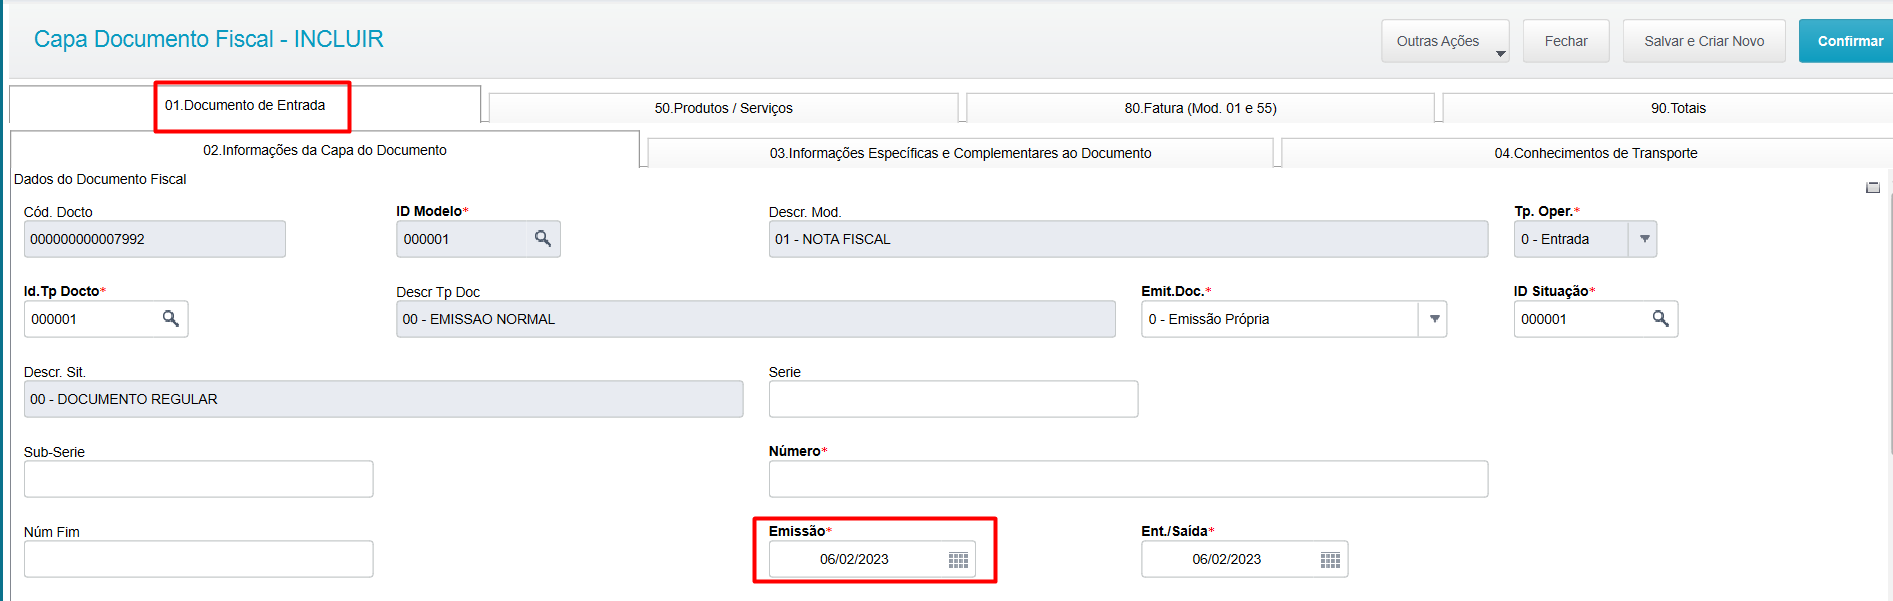
Task: Open the Ent./Saída calendar picker
Action: point(1330,560)
